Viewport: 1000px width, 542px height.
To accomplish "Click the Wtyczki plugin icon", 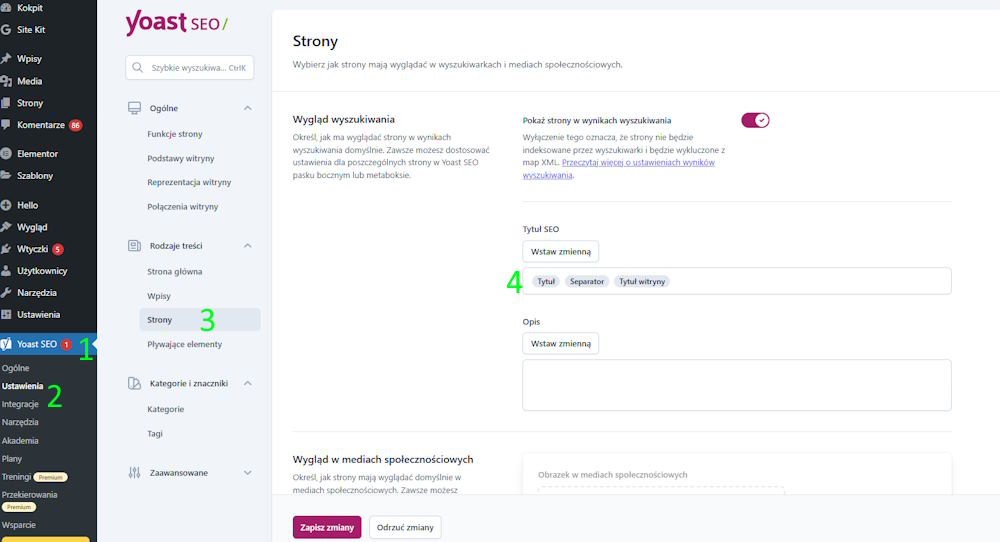I will 6,249.
